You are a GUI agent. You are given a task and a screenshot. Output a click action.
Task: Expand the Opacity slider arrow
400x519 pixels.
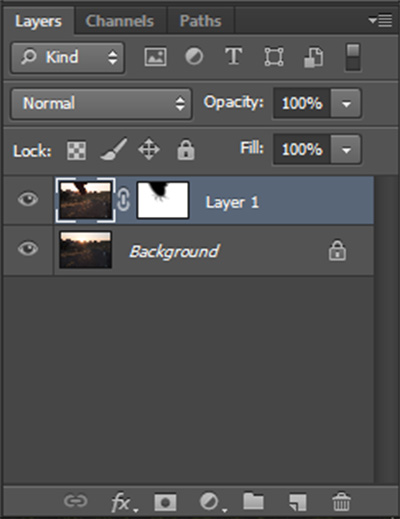point(346,103)
